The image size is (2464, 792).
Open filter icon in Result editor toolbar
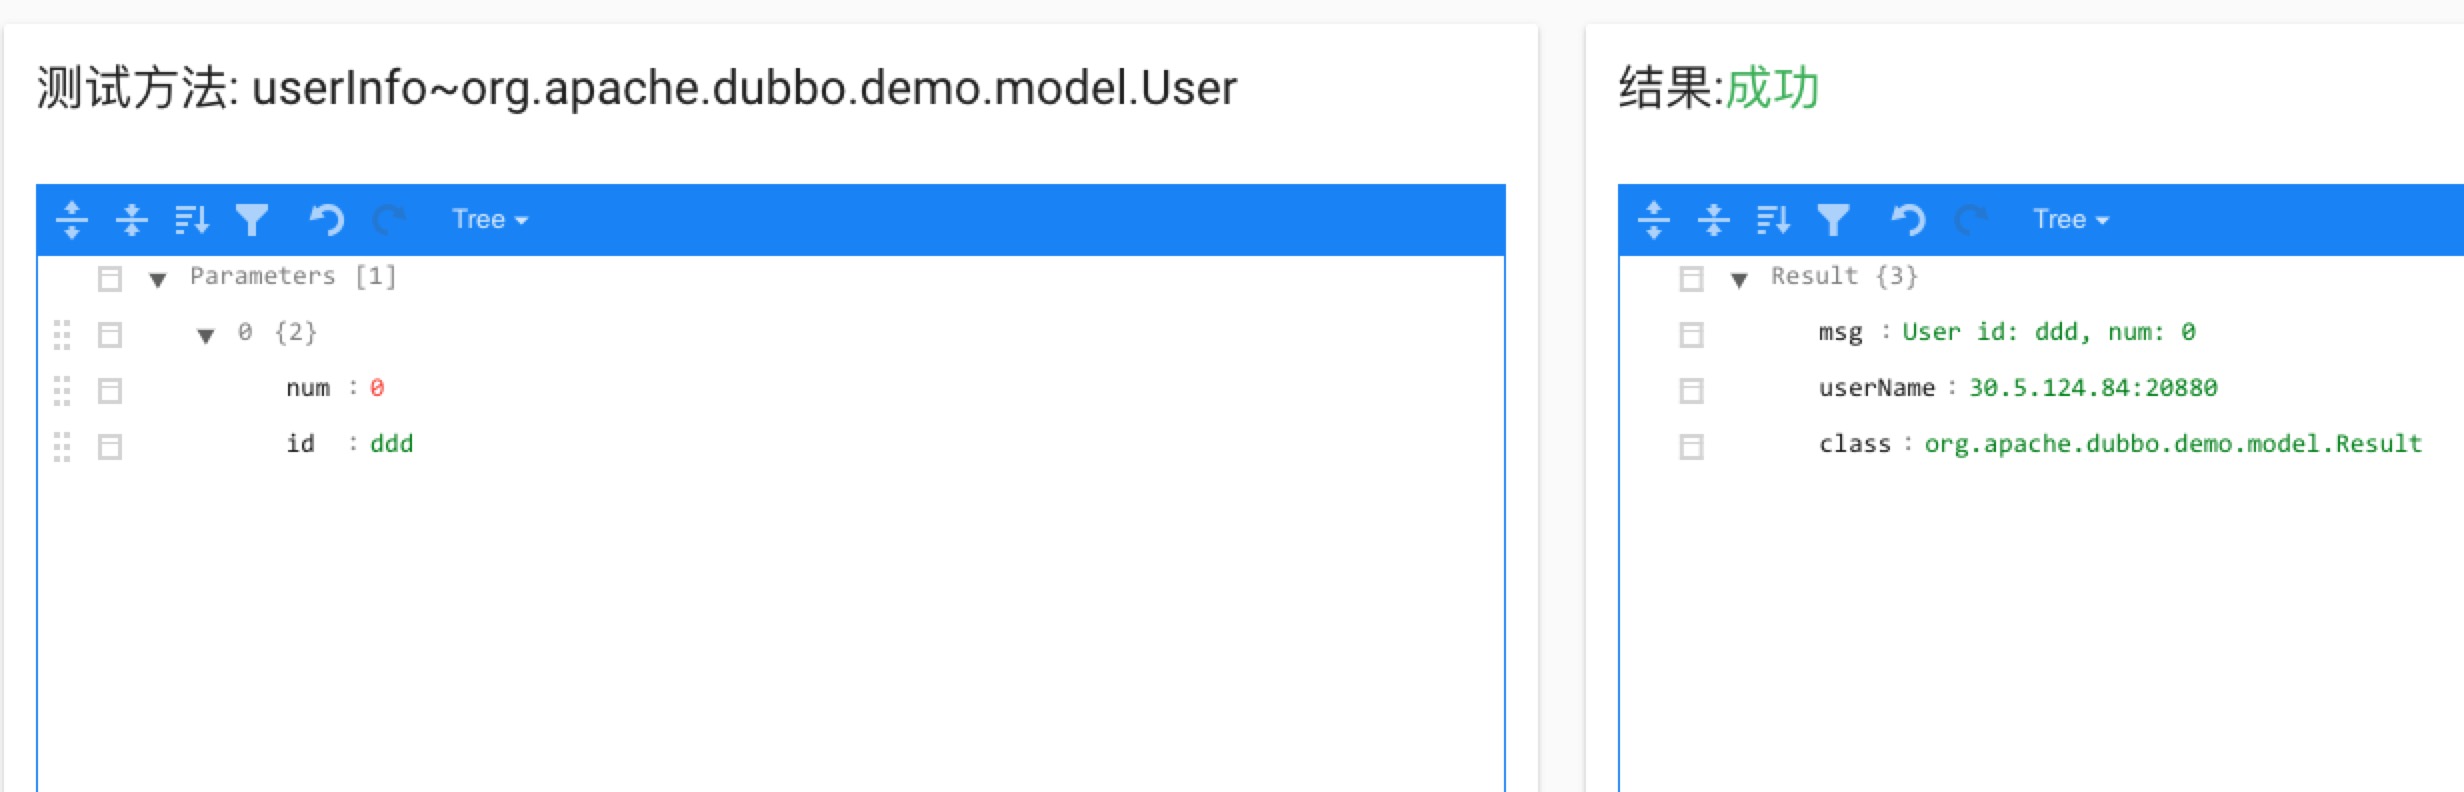(1833, 219)
